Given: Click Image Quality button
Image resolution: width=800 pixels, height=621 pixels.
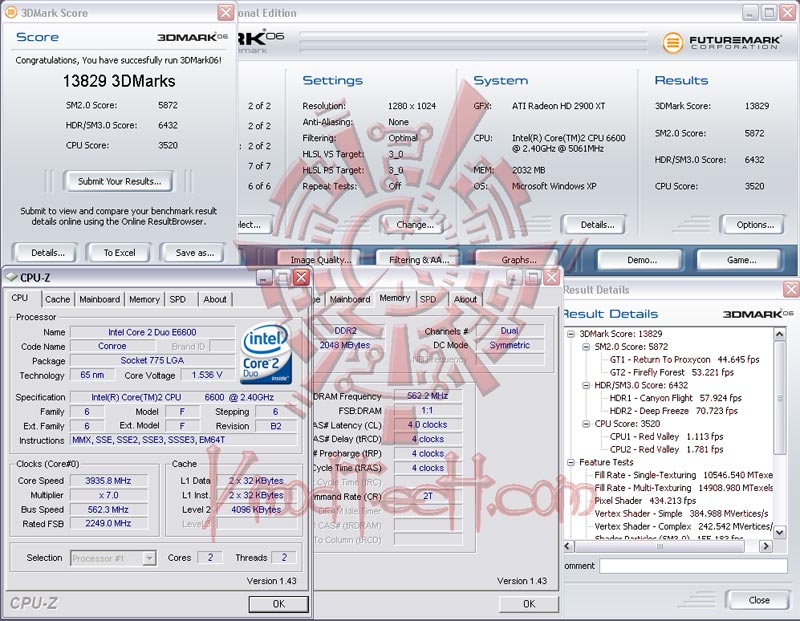Looking at the screenshot, I should point(320,260).
